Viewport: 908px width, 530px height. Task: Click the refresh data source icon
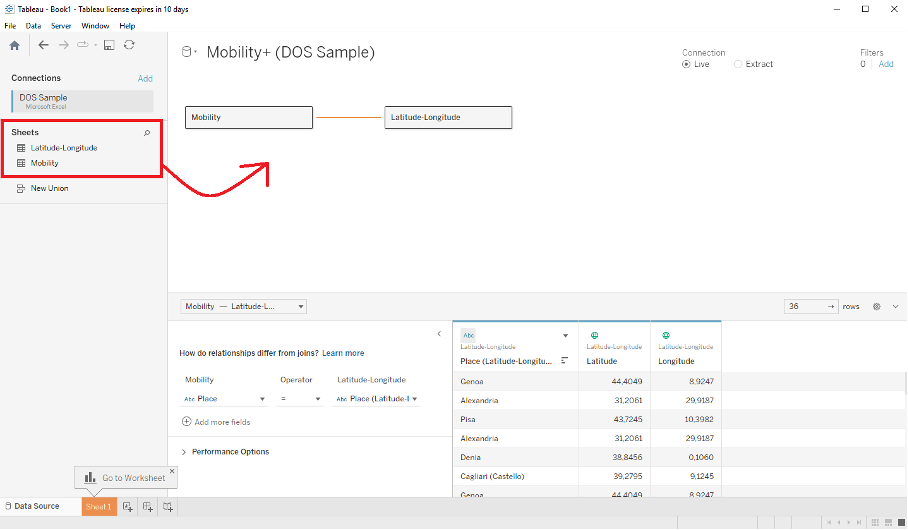click(x=129, y=45)
